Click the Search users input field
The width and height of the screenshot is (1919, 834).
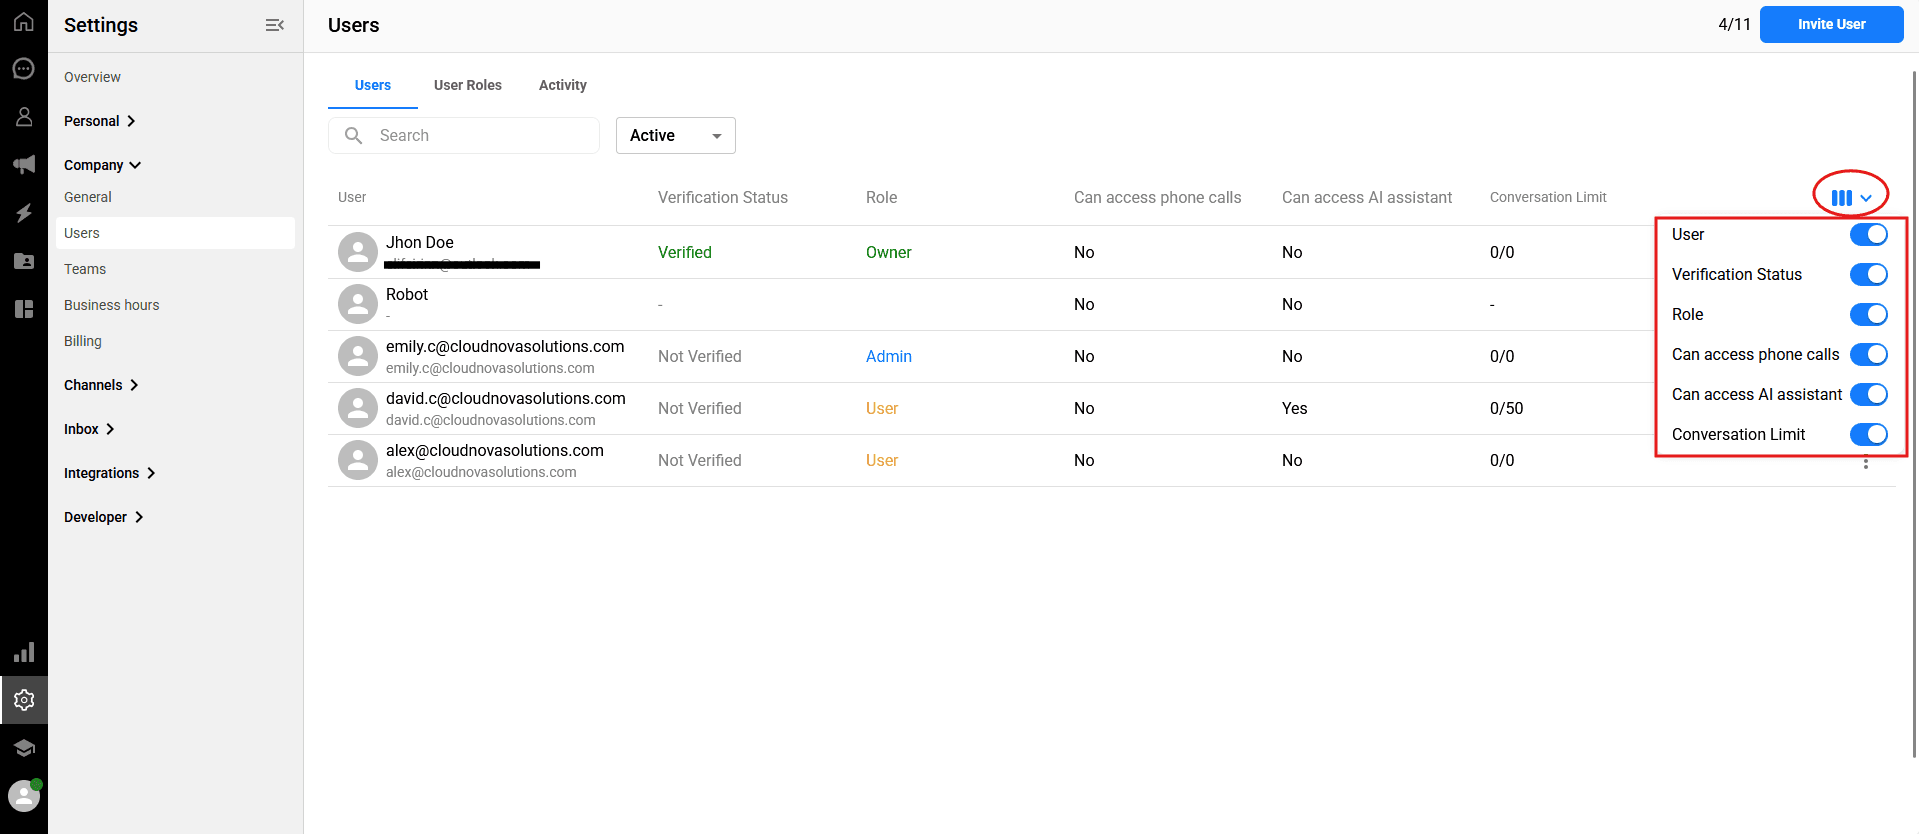[x=480, y=136]
